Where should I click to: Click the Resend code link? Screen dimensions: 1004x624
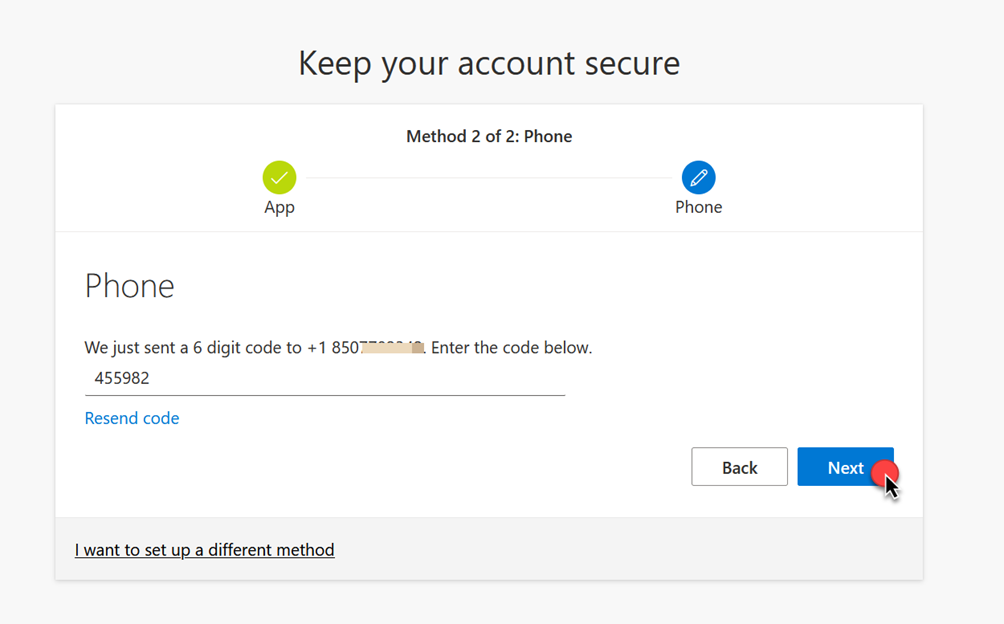tap(131, 418)
